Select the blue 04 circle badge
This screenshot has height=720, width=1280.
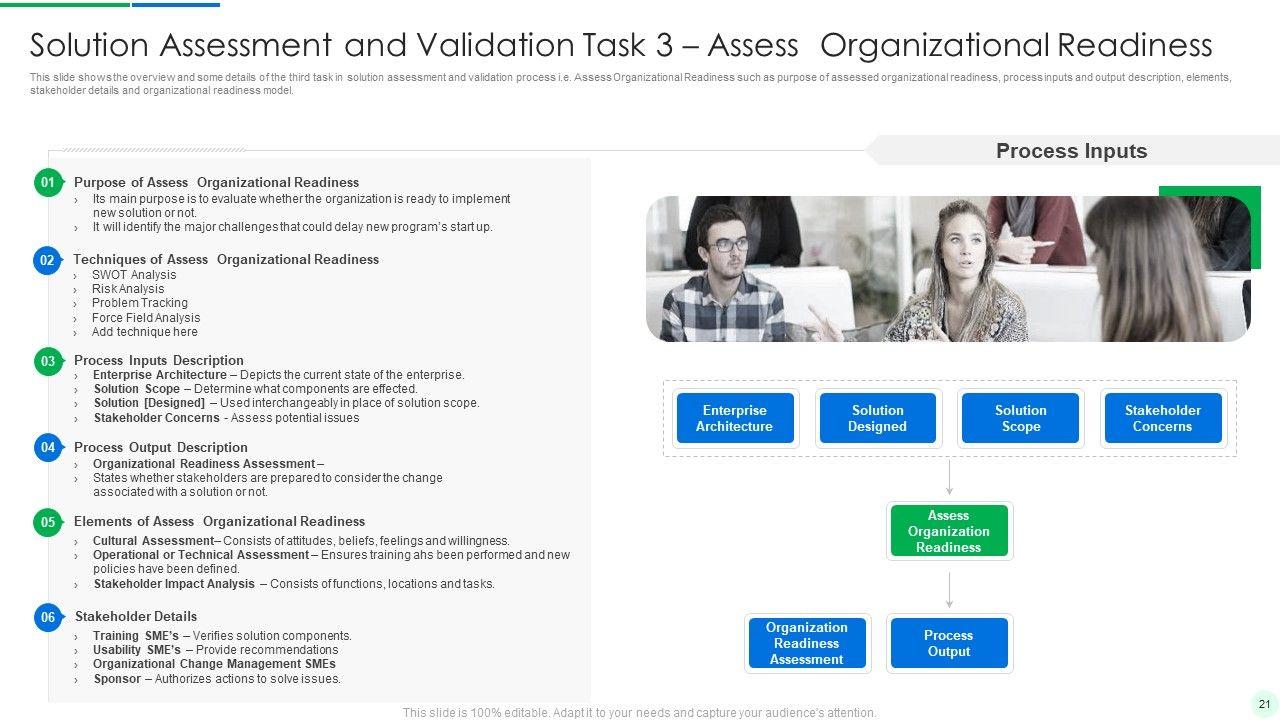[x=48, y=448]
